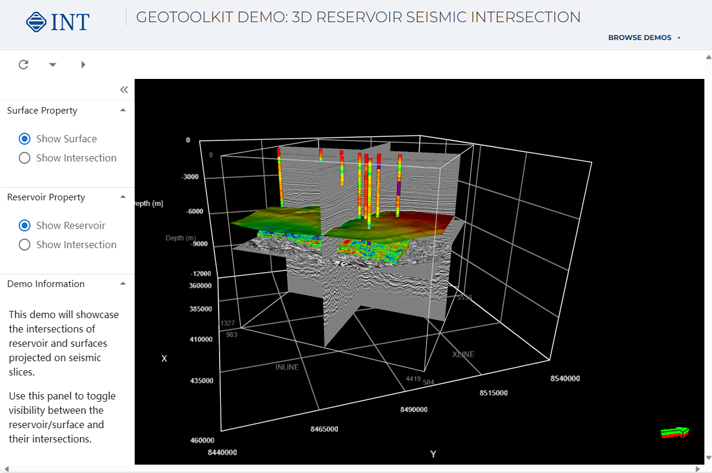The height and width of the screenshot is (473, 712).
Task: Collapse the Surface Property section
Action: (x=123, y=111)
